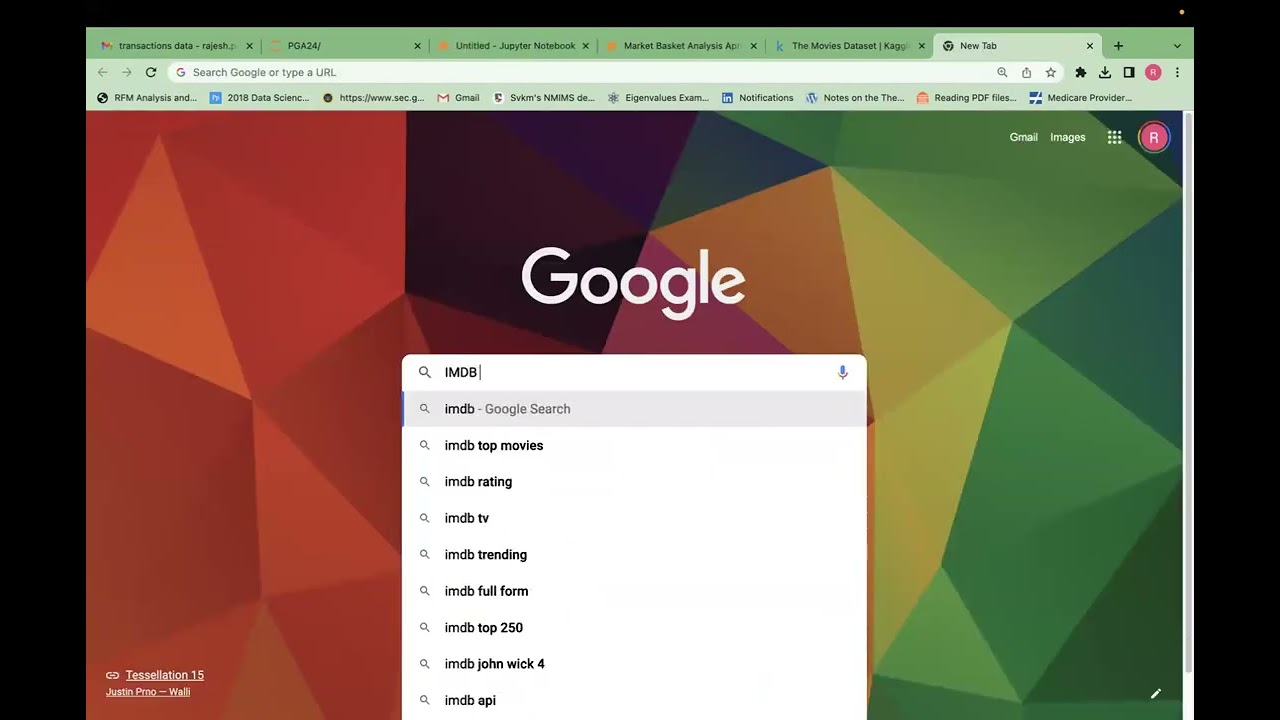Select the imdb trending suggestion

[634, 555]
